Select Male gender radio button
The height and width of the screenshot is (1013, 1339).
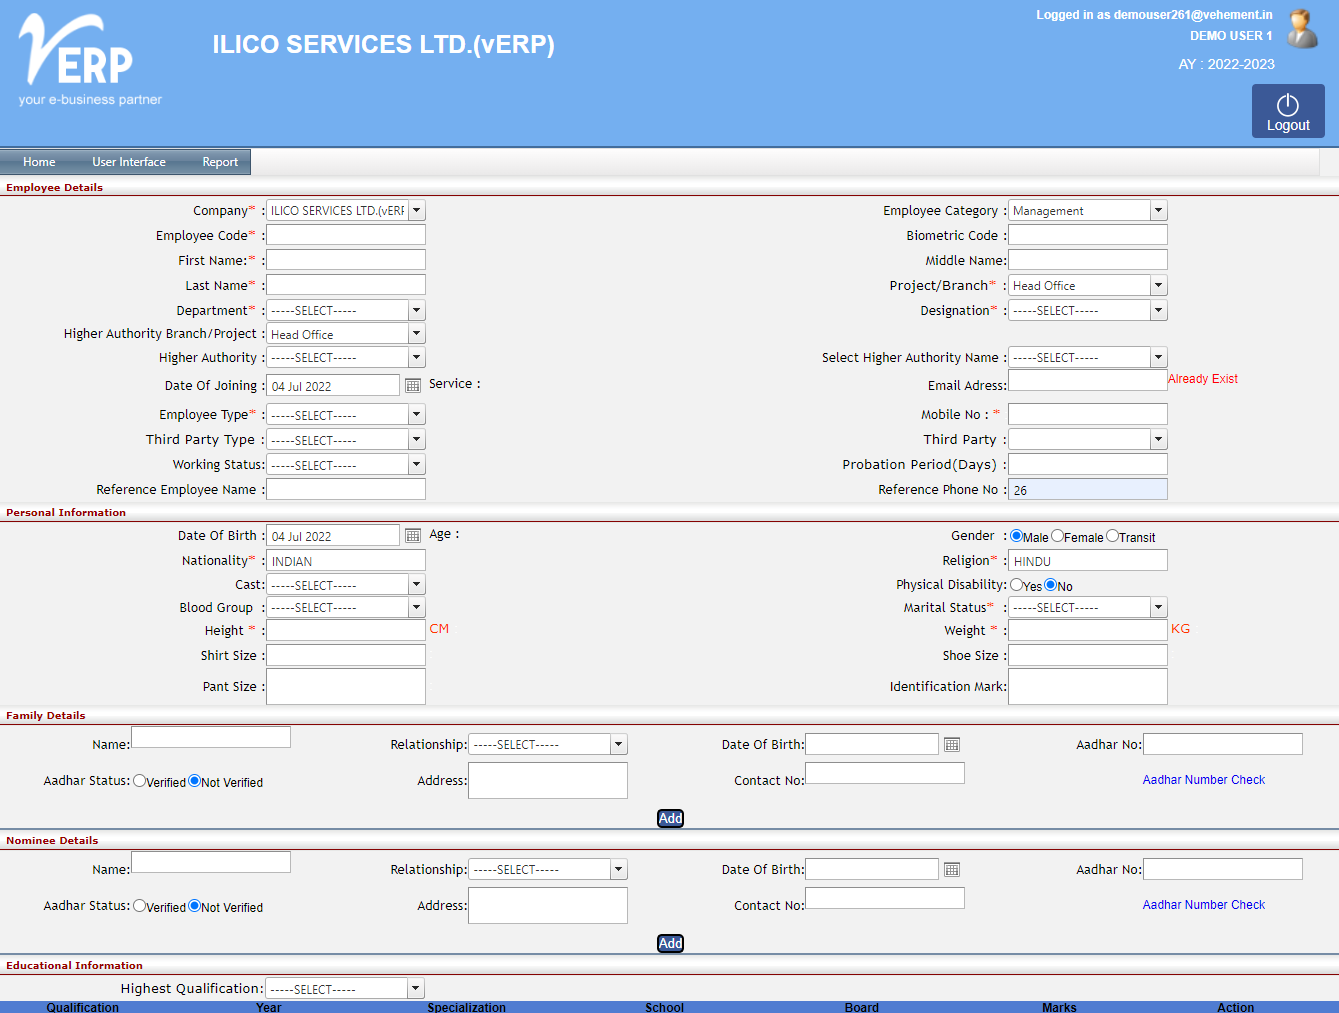click(1017, 536)
